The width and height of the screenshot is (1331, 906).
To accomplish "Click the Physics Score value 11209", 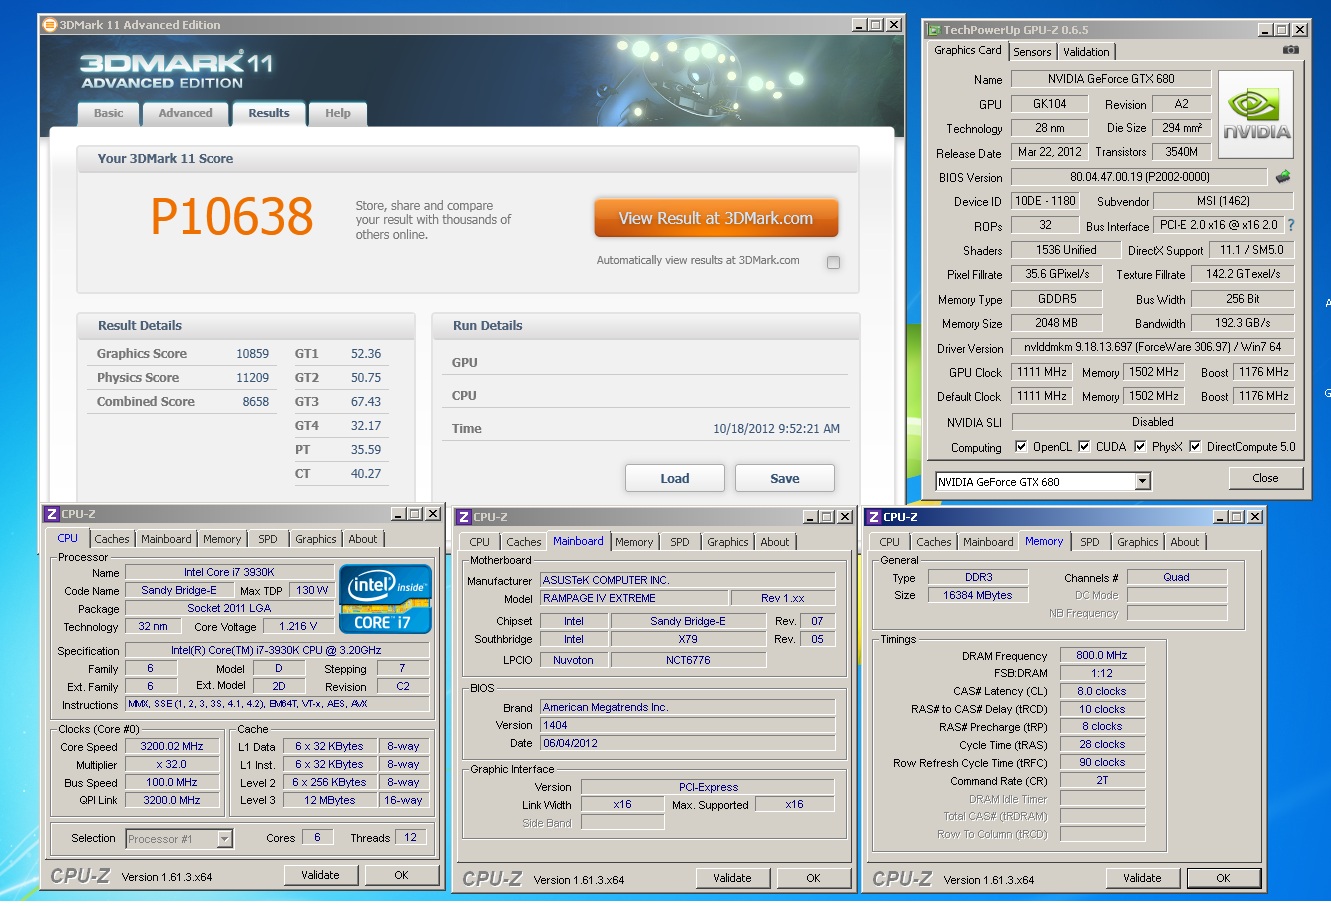I will (252, 378).
